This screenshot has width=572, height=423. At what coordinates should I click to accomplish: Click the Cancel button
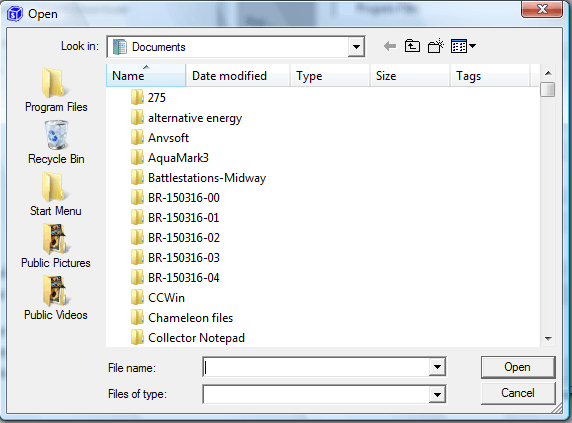point(518,393)
